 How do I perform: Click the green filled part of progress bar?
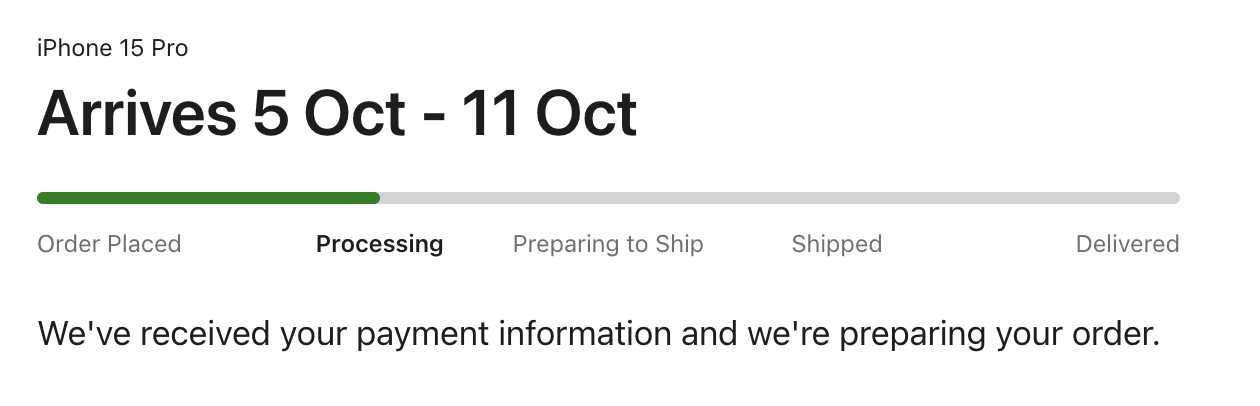[x=208, y=198]
